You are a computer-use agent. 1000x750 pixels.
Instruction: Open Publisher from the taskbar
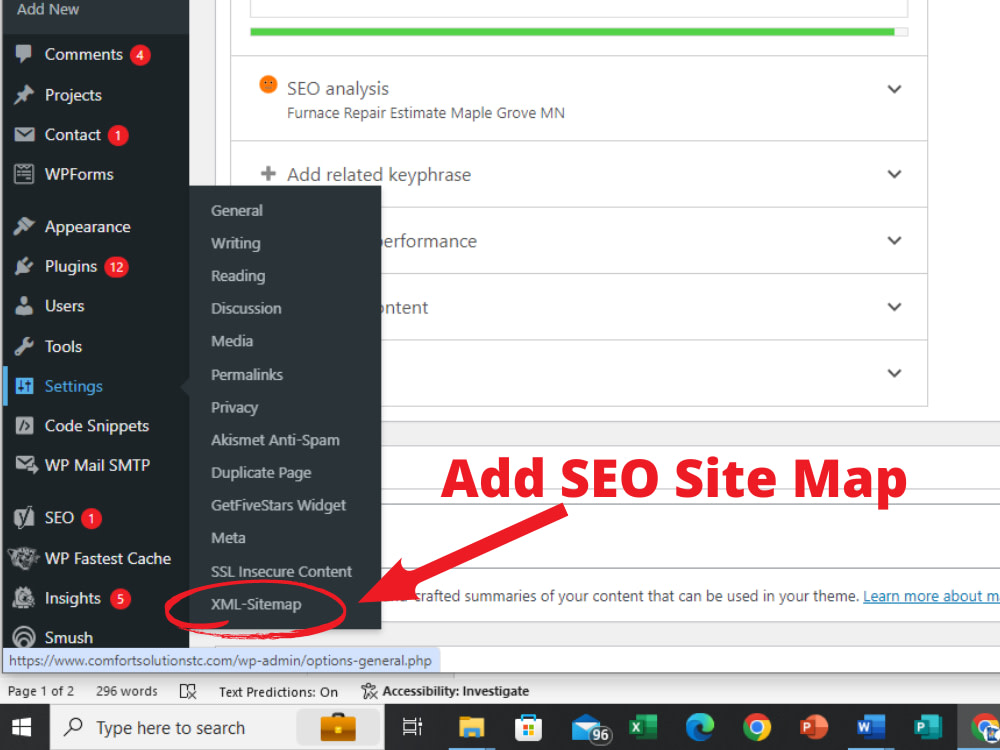click(x=928, y=727)
